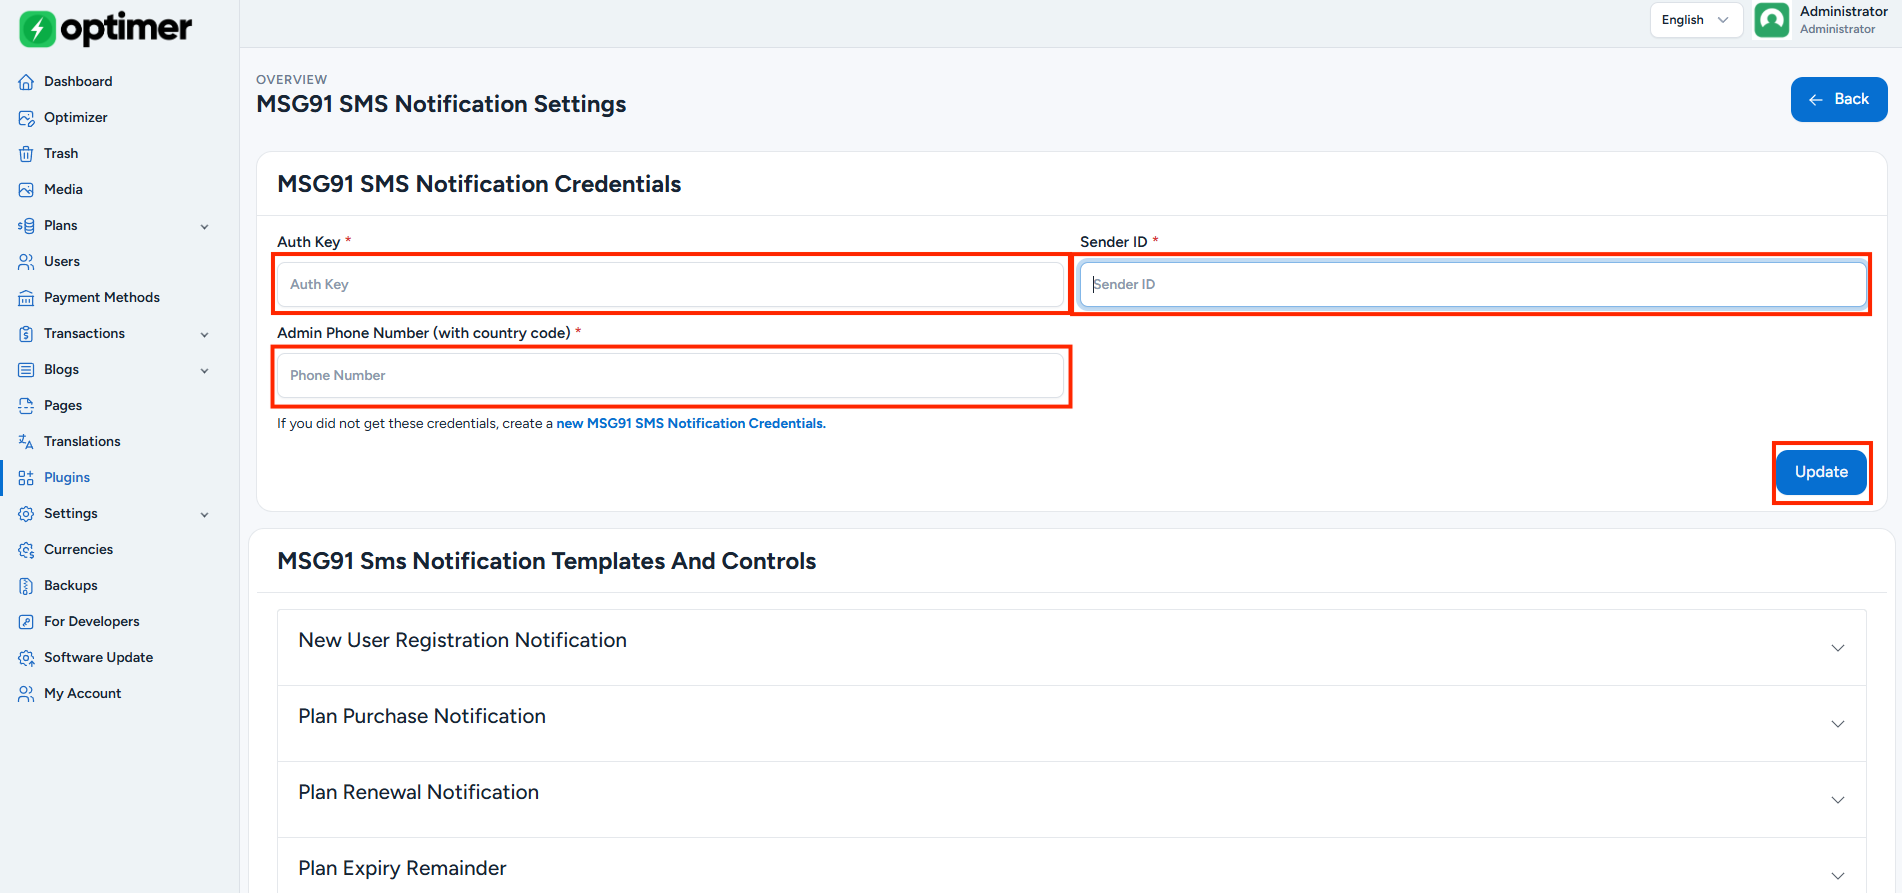Viewport: 1902px width, 893px height.
Task: Click the Media image icon
Action: coord(26,190)
